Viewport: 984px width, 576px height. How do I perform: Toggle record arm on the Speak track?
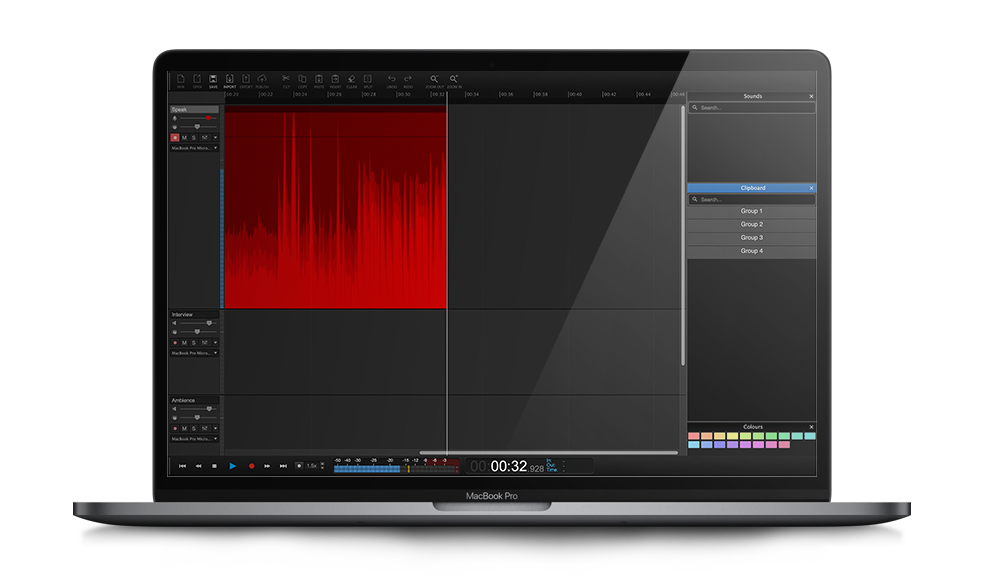coord(175,137)
